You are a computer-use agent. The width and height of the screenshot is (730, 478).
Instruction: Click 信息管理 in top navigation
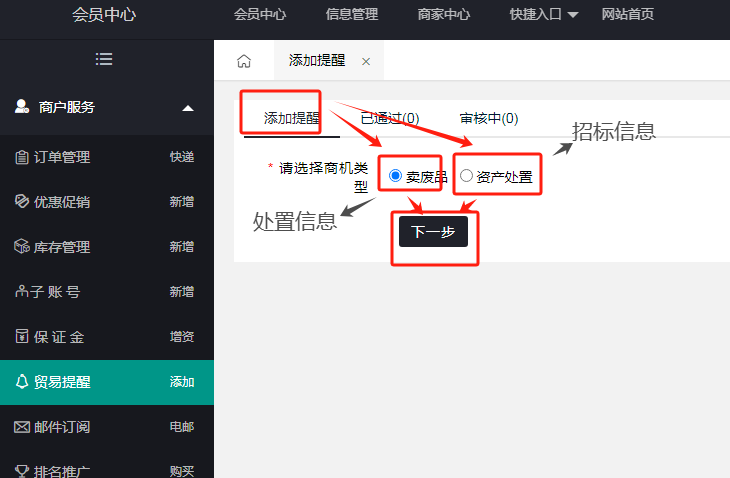(x=352, y=14)
